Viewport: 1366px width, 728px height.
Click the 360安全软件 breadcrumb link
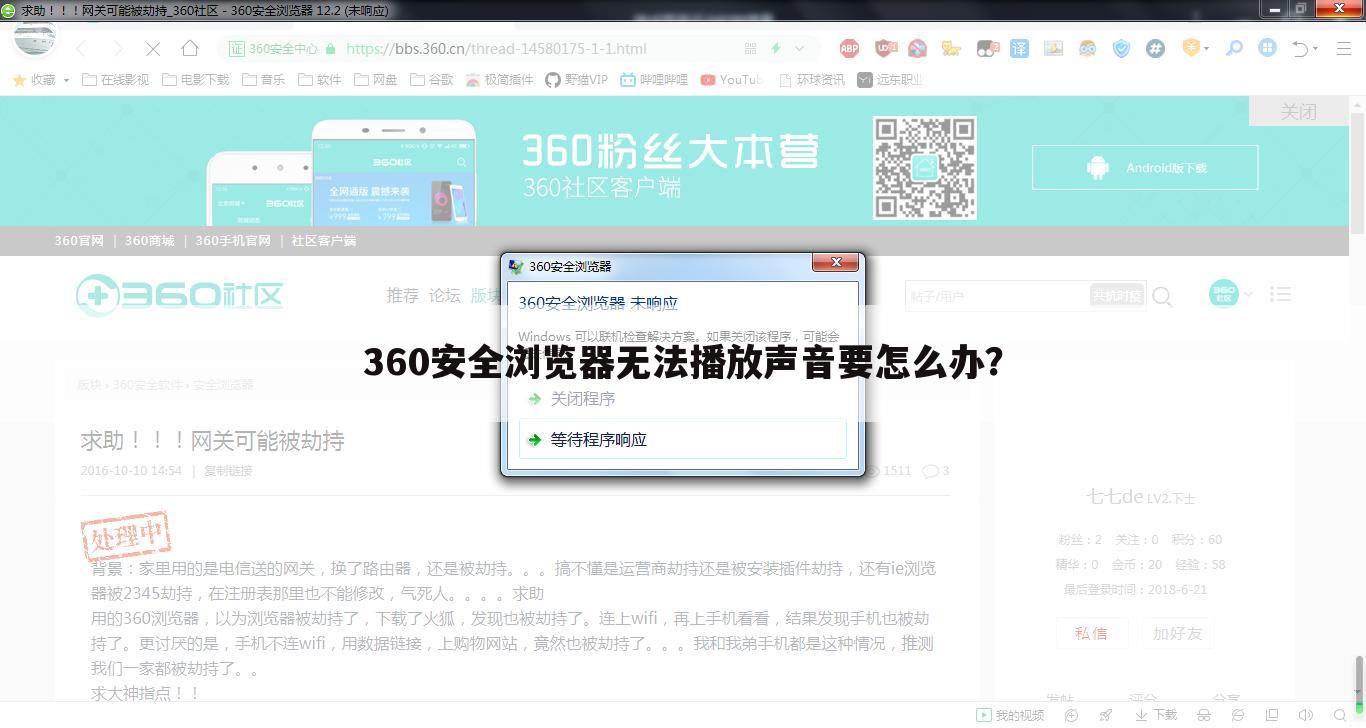pyautogui.click(x=147, y=384)
